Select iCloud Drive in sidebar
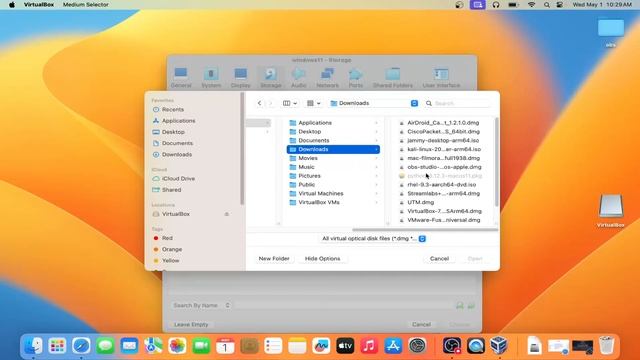This screenshot has height=360, width=640. [x=178, y=178]
